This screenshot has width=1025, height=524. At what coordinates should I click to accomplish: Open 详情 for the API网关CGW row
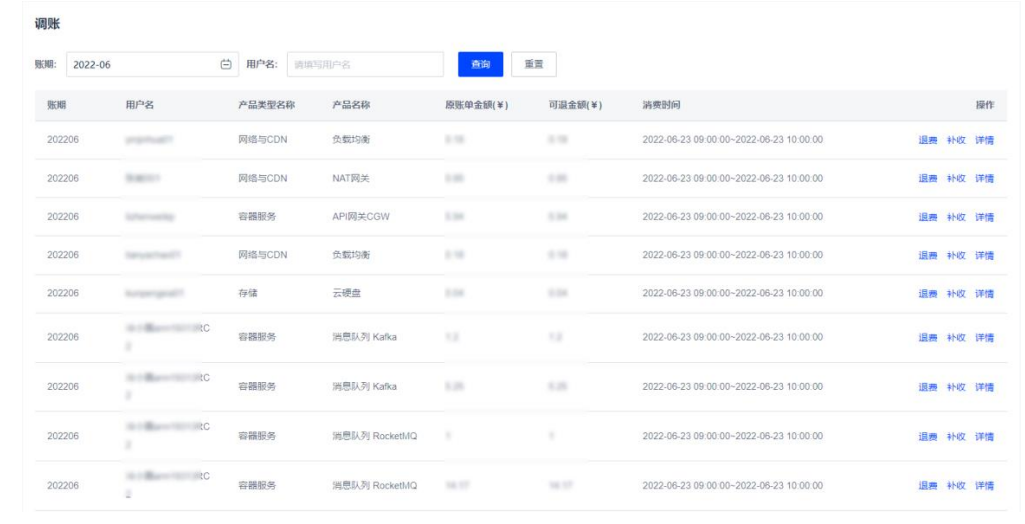coord(984,217)
